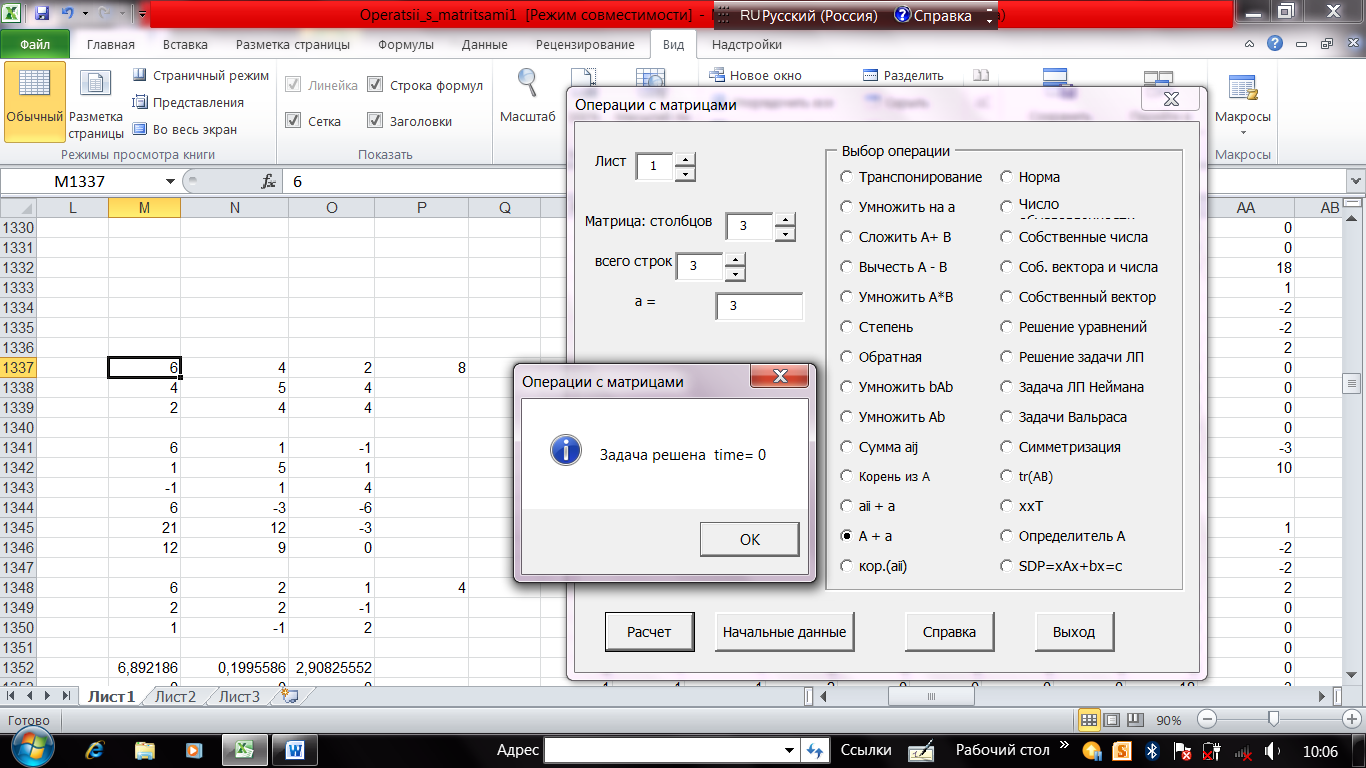Screen dimensions: 1366x768
Task: Click the Excel help question mark icon
Action: pos(1275,44)
